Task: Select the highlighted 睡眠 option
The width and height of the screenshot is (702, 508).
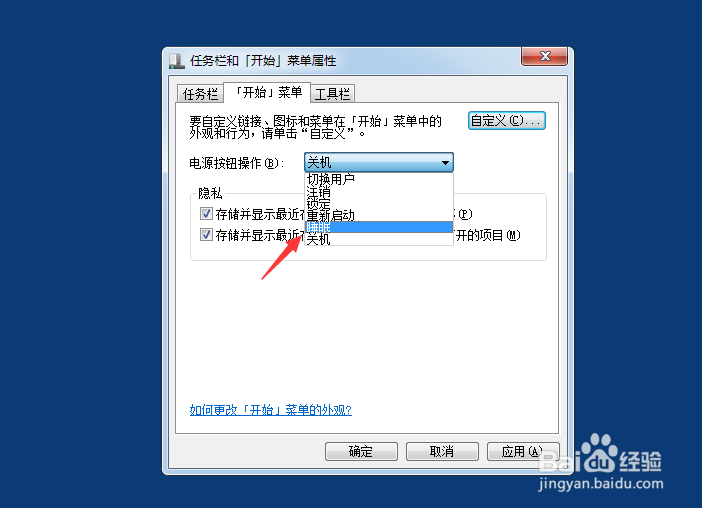Action: pos(379,227)
